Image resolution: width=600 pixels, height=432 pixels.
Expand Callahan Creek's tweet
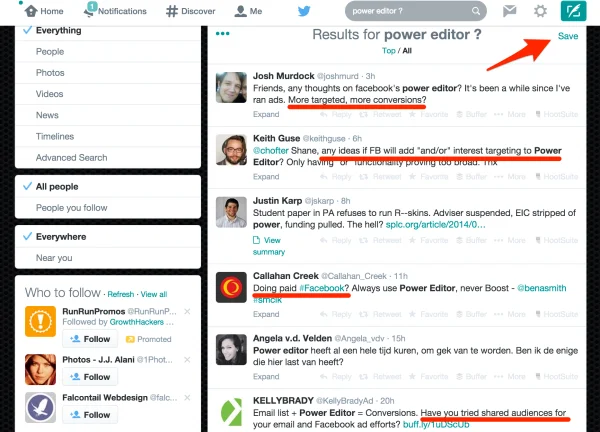266,314
